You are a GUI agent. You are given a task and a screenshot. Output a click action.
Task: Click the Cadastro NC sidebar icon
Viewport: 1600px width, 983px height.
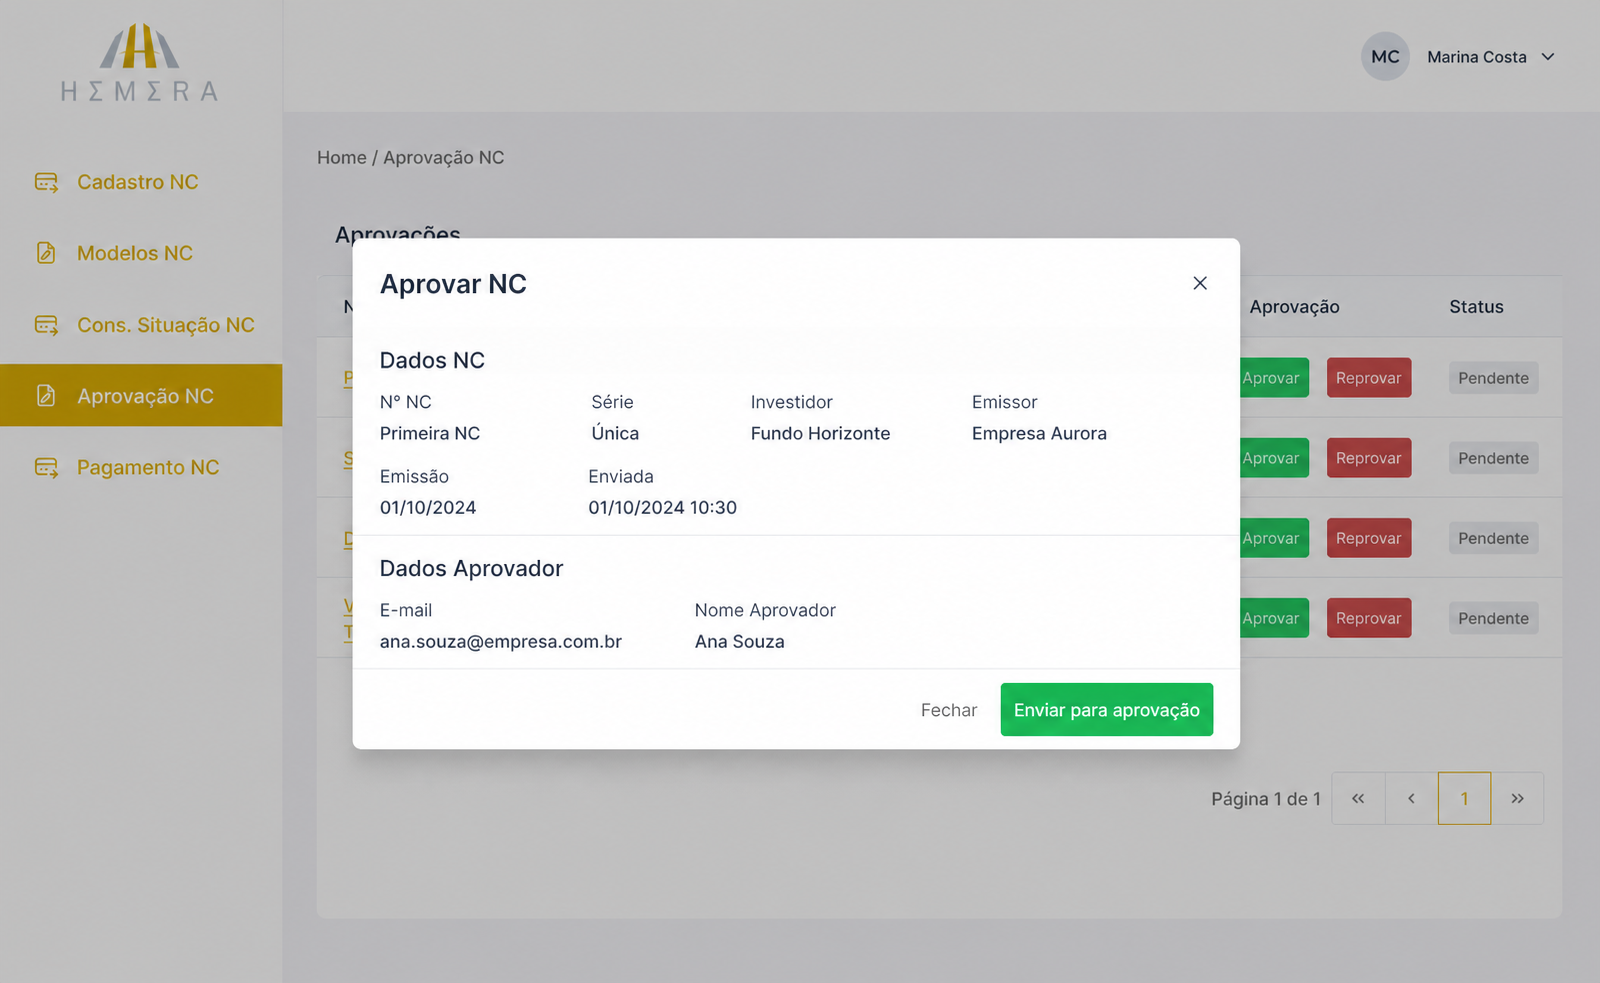(46, 182)
